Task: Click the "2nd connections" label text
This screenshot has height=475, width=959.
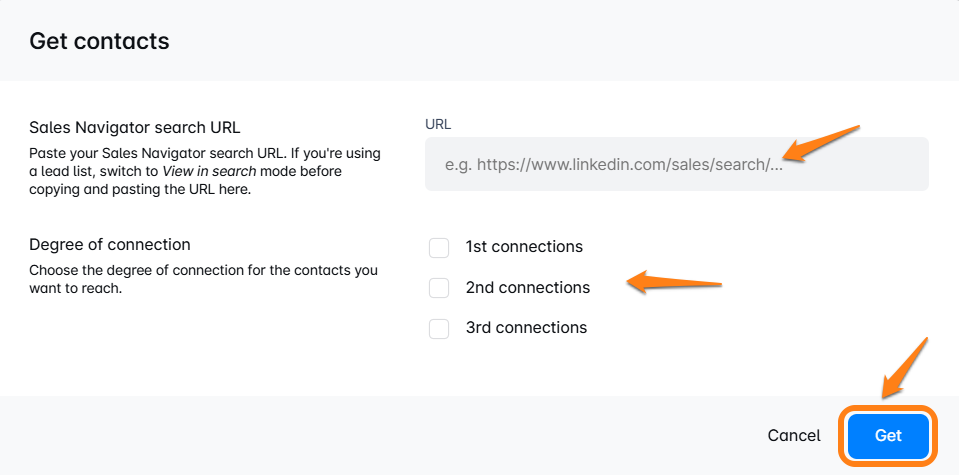Action: 528,288
